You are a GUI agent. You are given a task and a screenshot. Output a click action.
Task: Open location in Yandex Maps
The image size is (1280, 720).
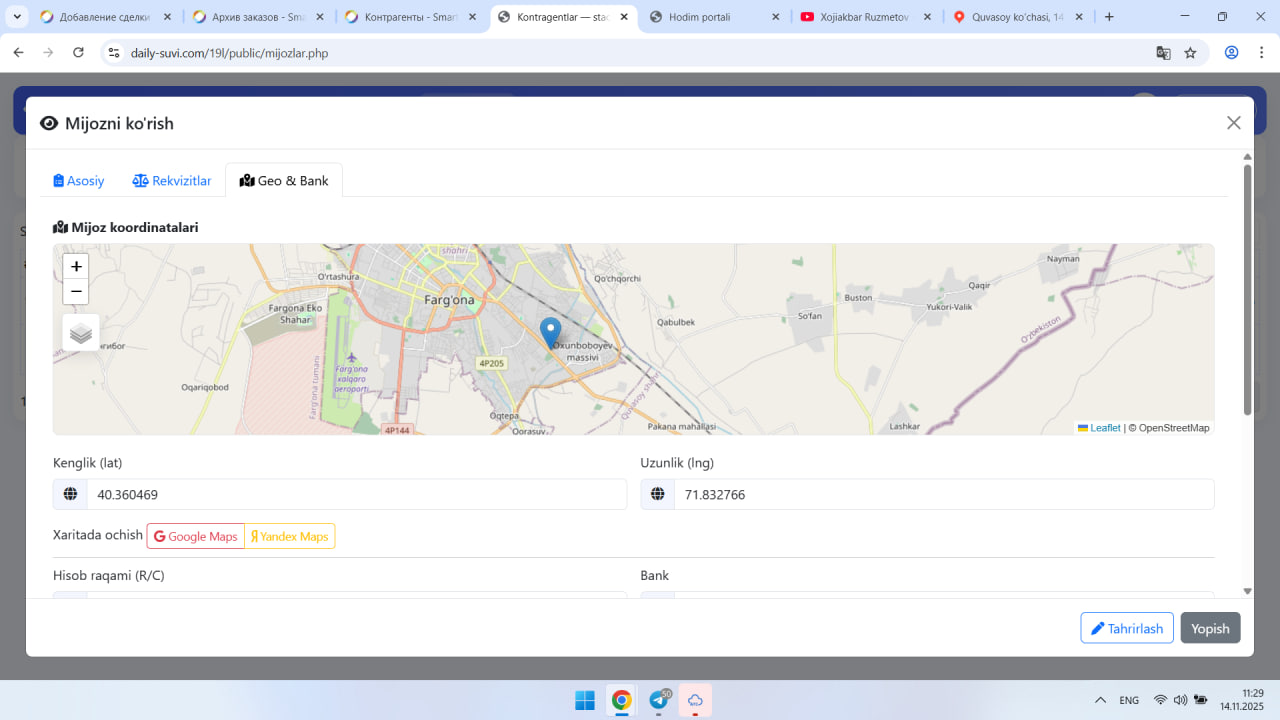(x=289, y=537)
